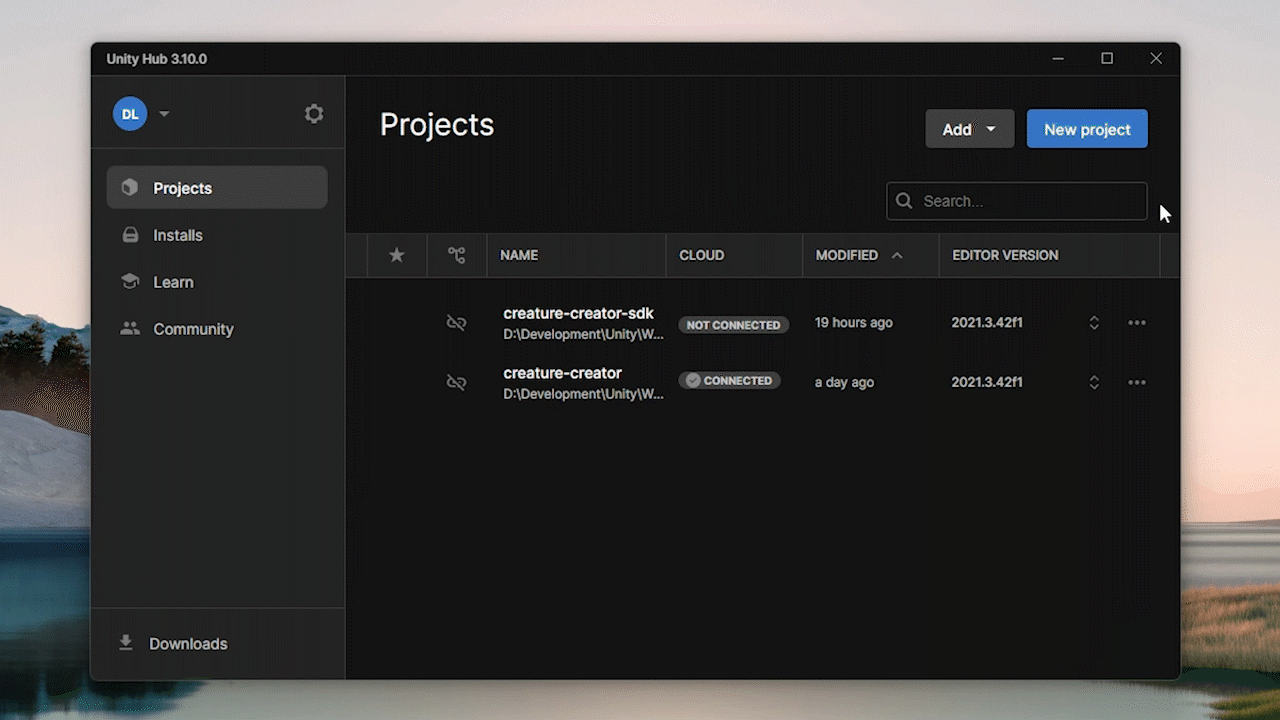Open the creature-creator-sdk project

(578, 314)
